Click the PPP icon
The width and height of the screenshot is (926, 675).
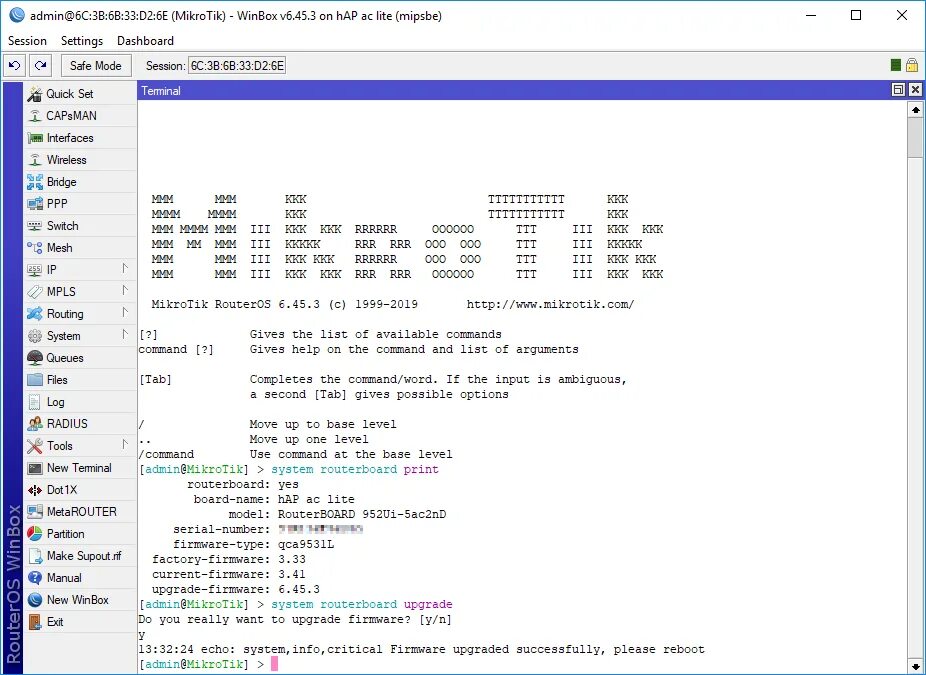pyautogui.click(x=35, y=204)
